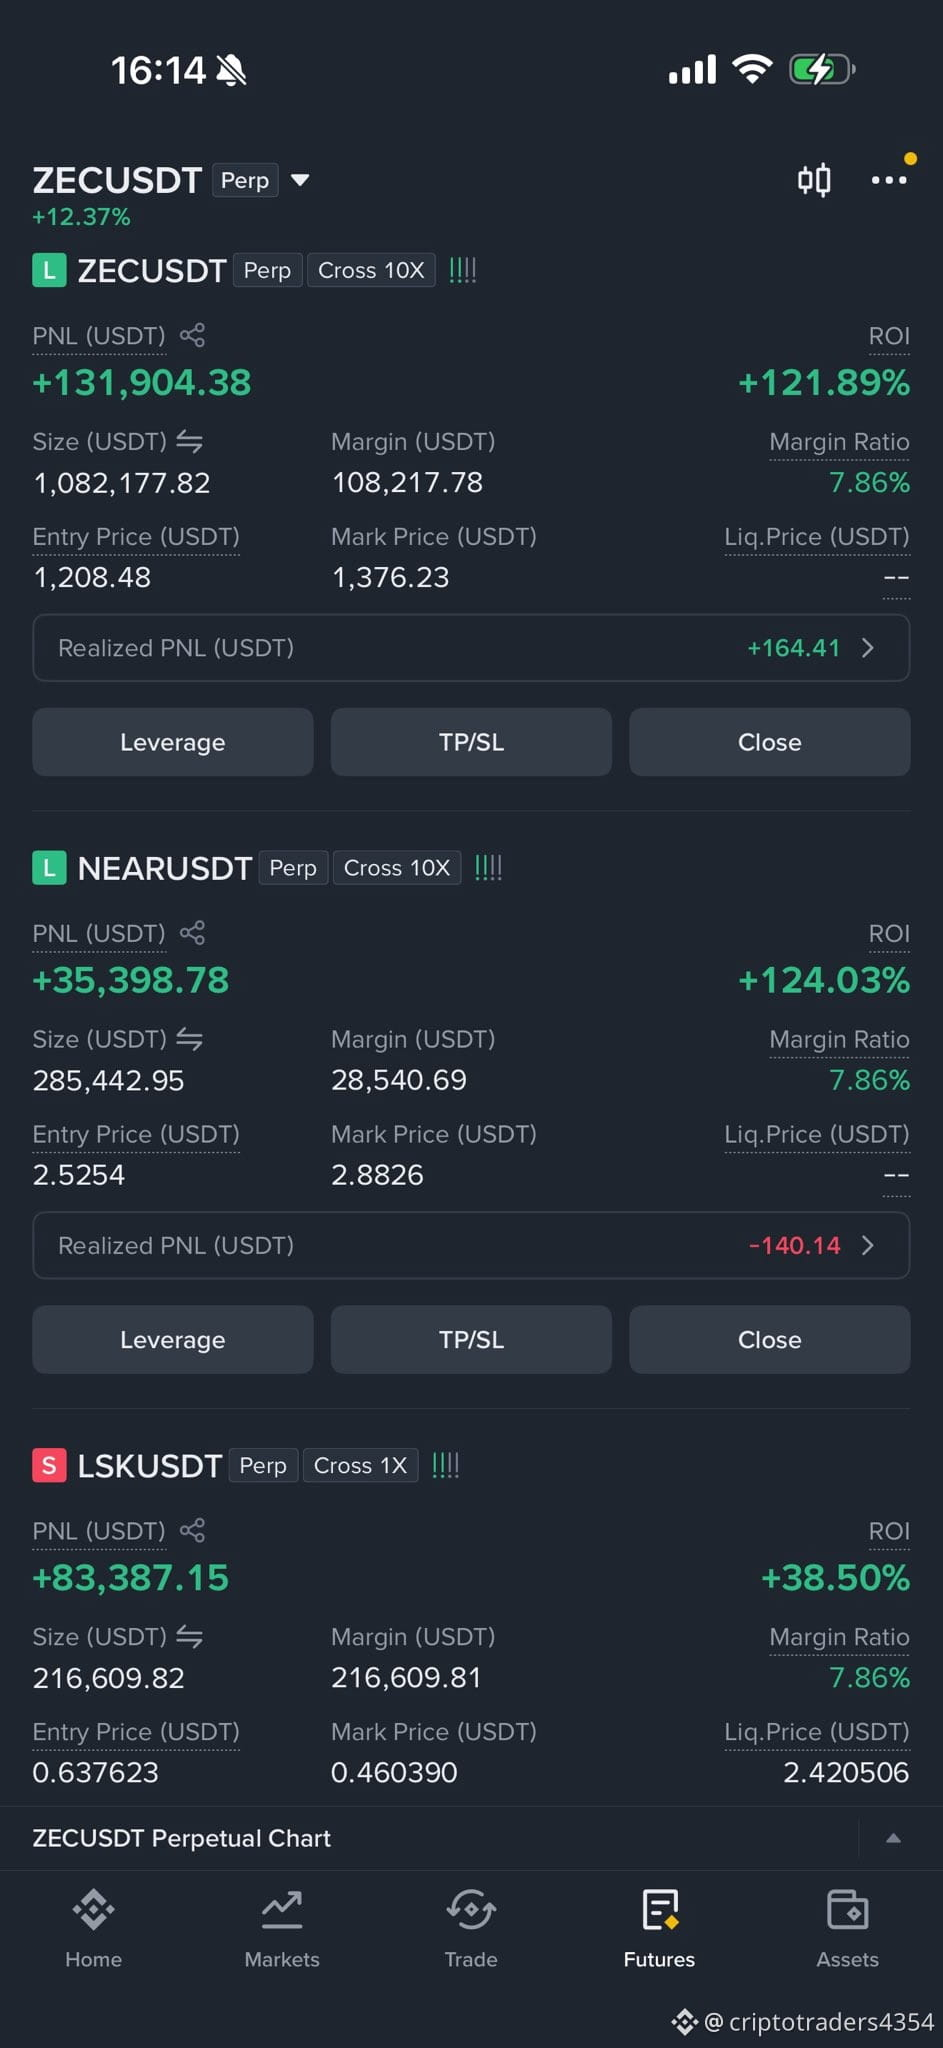The height and width of the screenshot is (2048, 943).
Task: Close the ZECUSDT position
Action: [x=769, y=742]
